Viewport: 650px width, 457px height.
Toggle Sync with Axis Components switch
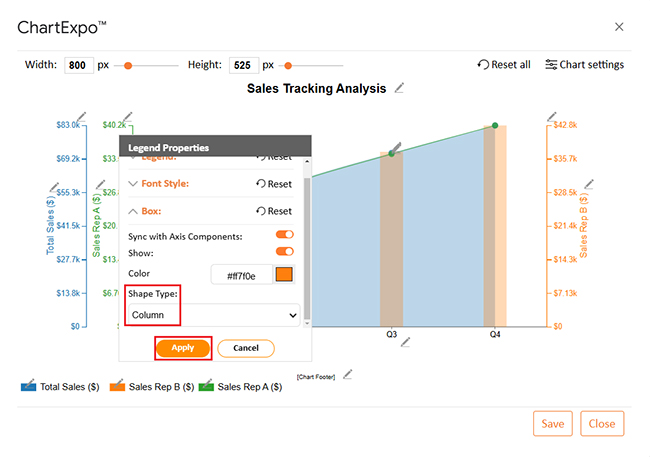coord(285,235)
